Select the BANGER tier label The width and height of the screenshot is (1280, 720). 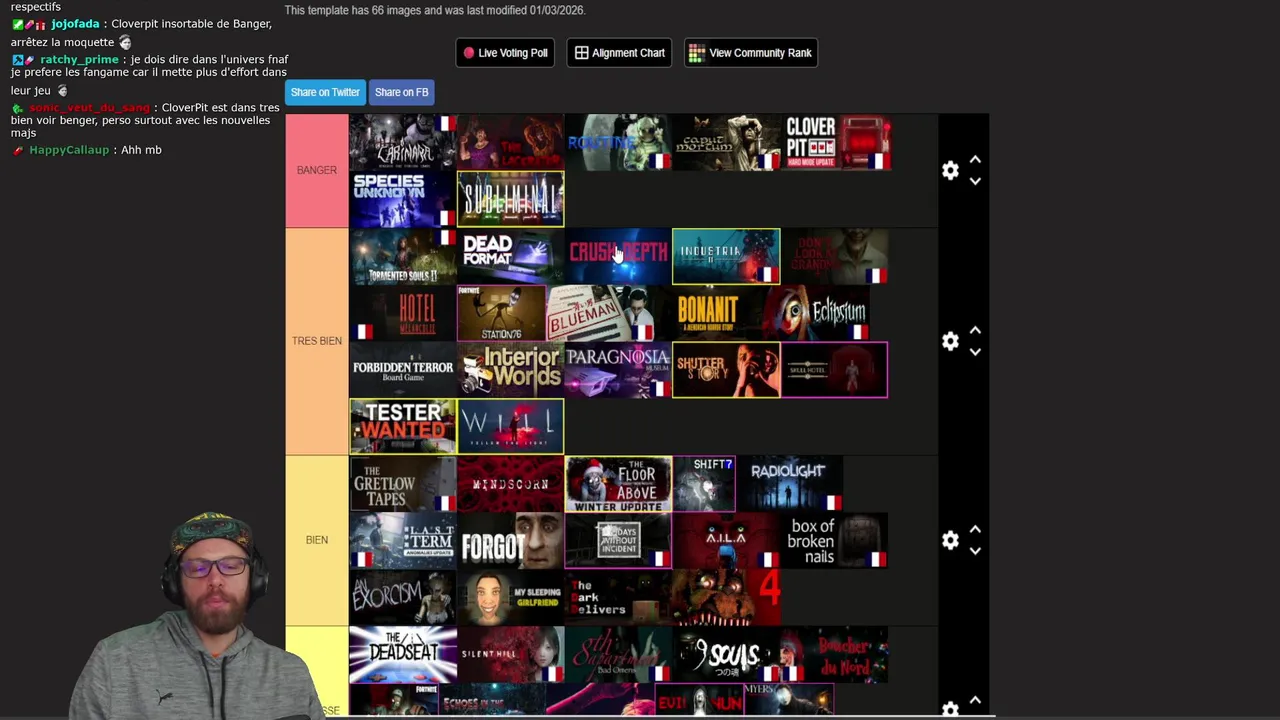tap(317, 170)
